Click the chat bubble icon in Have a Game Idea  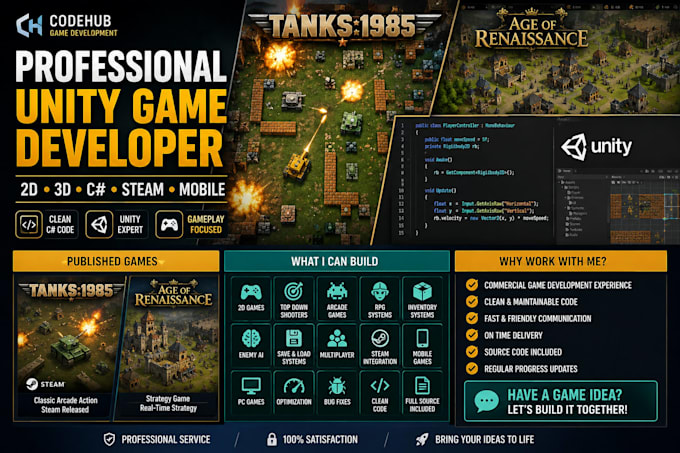(486, 401)
